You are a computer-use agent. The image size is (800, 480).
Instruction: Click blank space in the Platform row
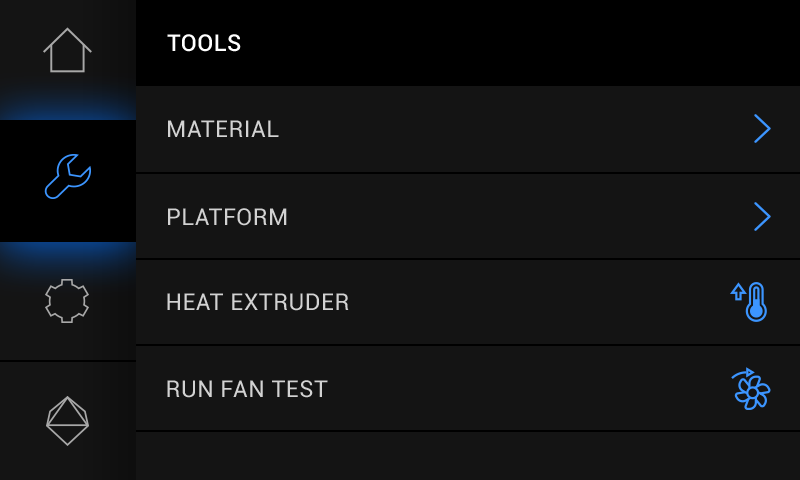(x=500, y=216)
